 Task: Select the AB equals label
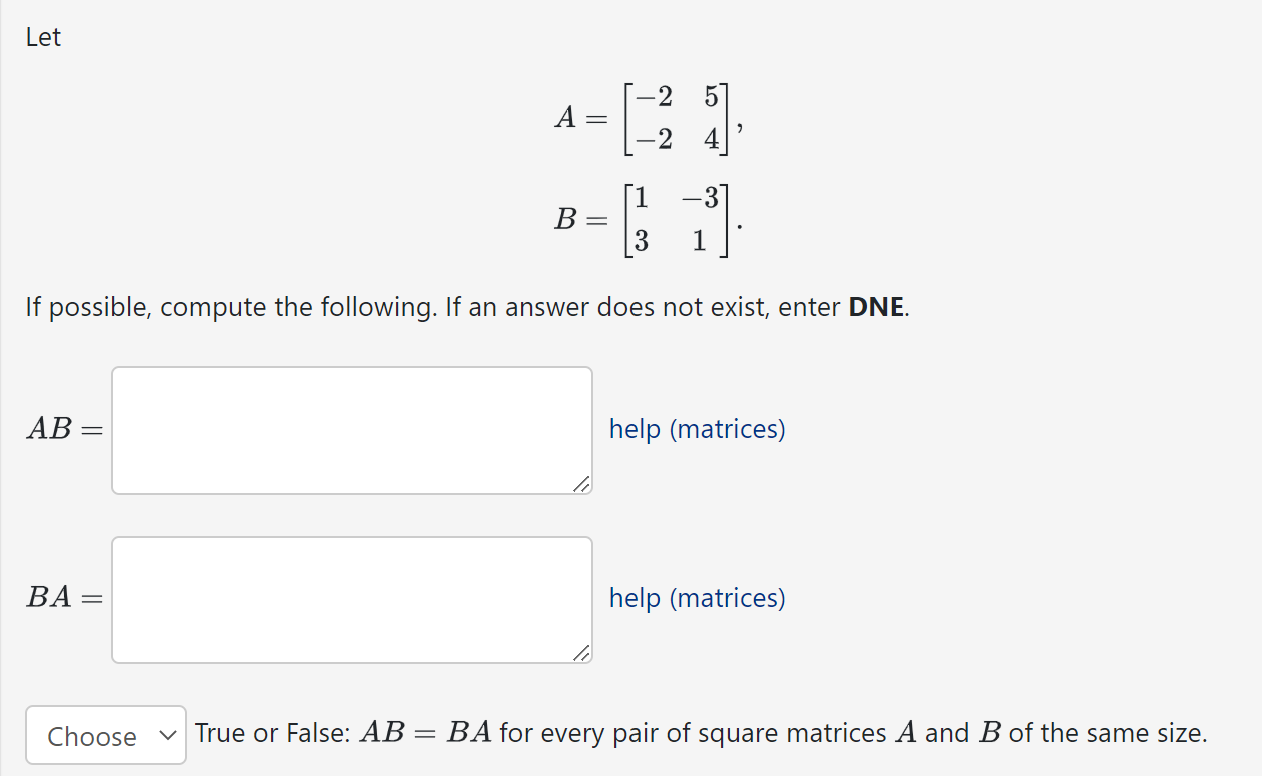pyautogui.click(x=62, y=430)
